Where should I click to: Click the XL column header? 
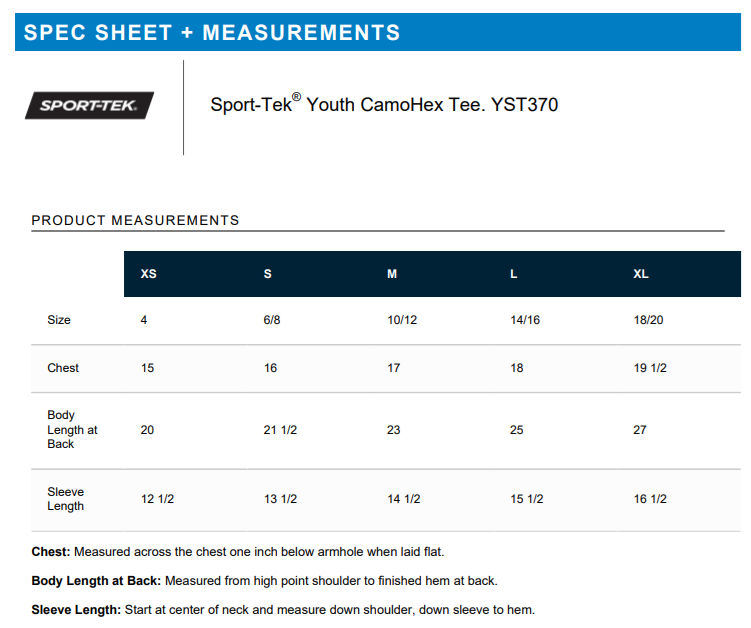click(641, 274)
